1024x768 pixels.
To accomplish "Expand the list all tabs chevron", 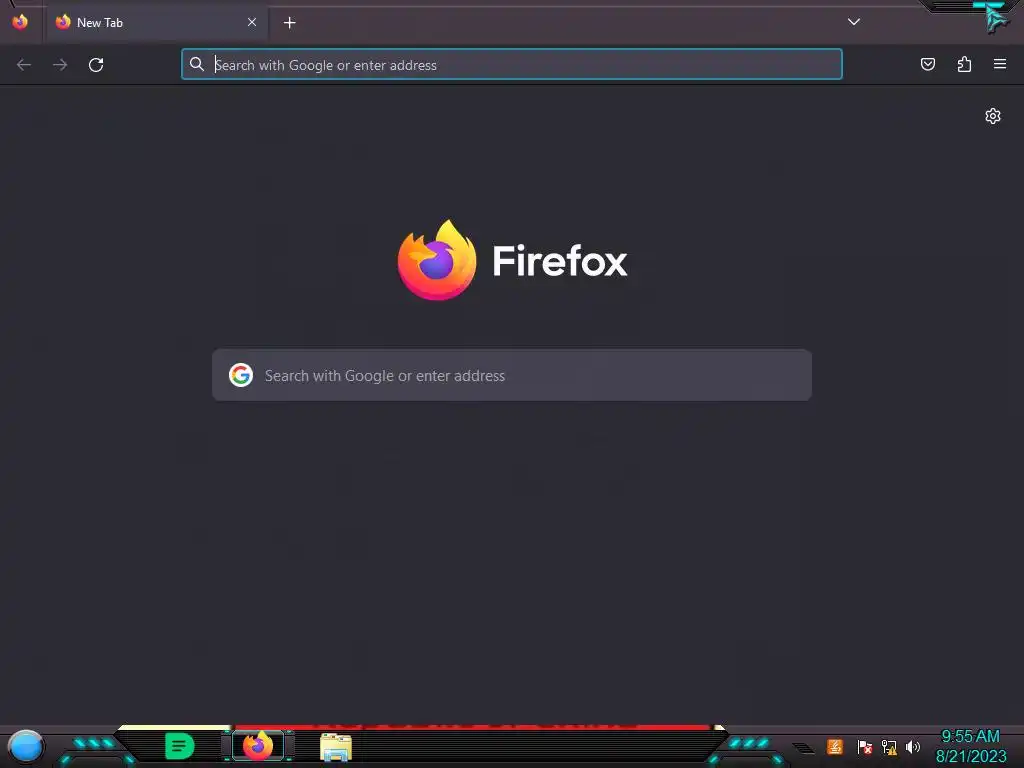I will [x=854, y=22].
